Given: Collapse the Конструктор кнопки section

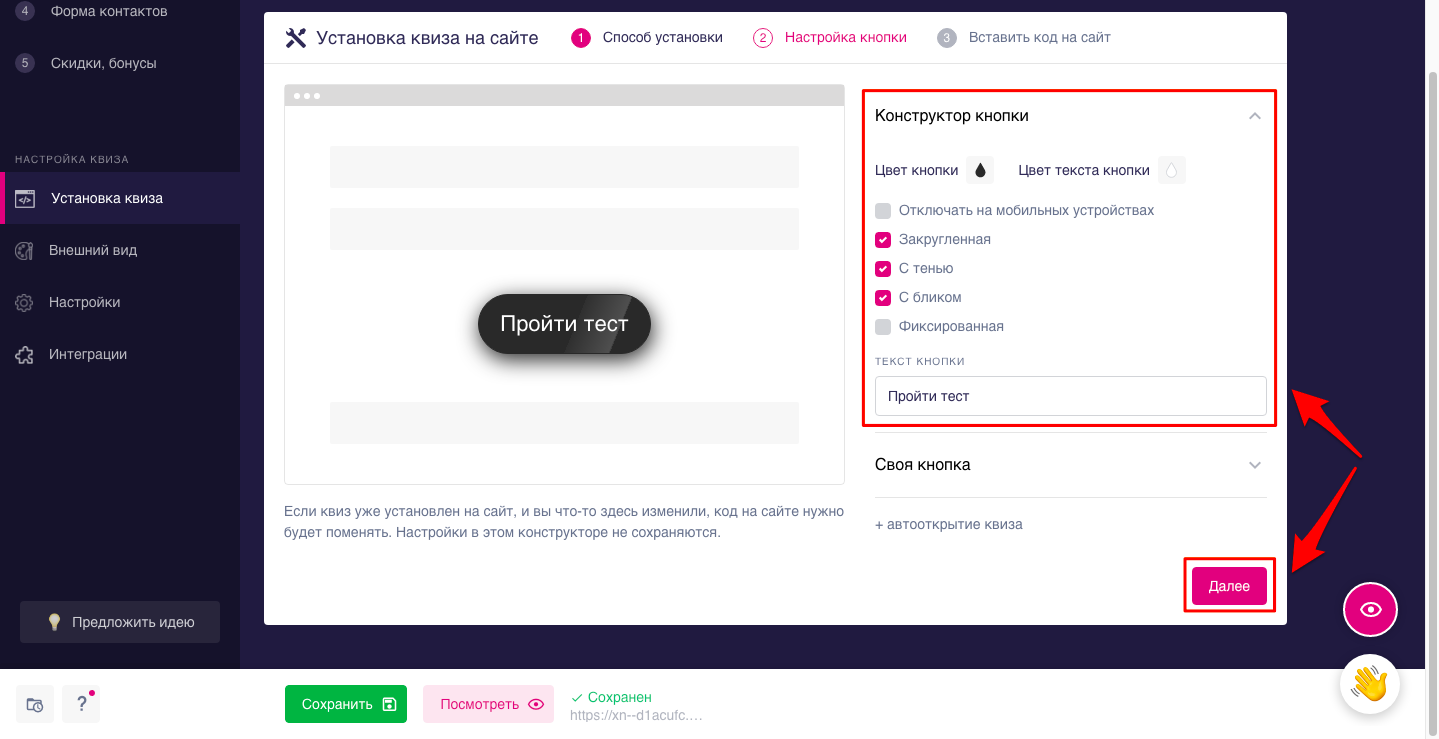Looking at the screenshot, I should [1255, 116].
